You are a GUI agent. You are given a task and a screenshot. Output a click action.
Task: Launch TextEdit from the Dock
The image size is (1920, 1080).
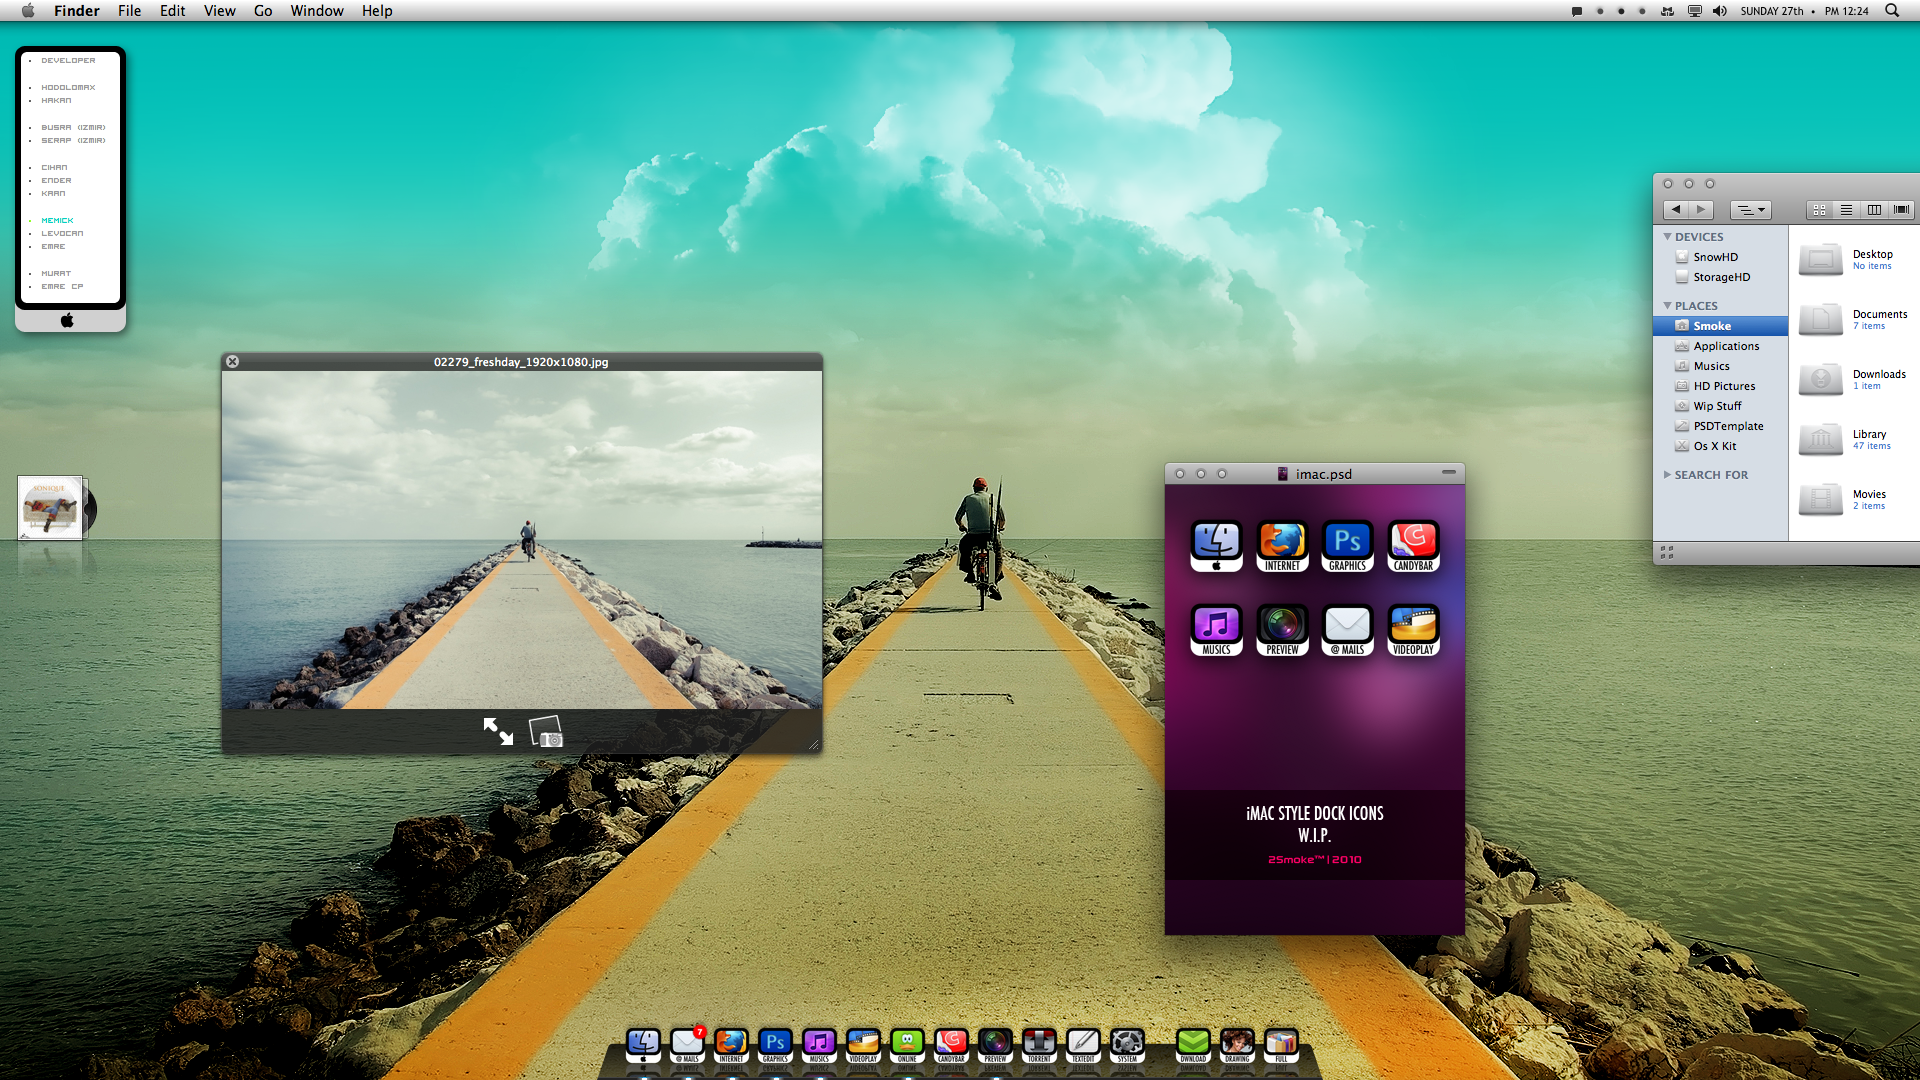coord(1083,1044)
